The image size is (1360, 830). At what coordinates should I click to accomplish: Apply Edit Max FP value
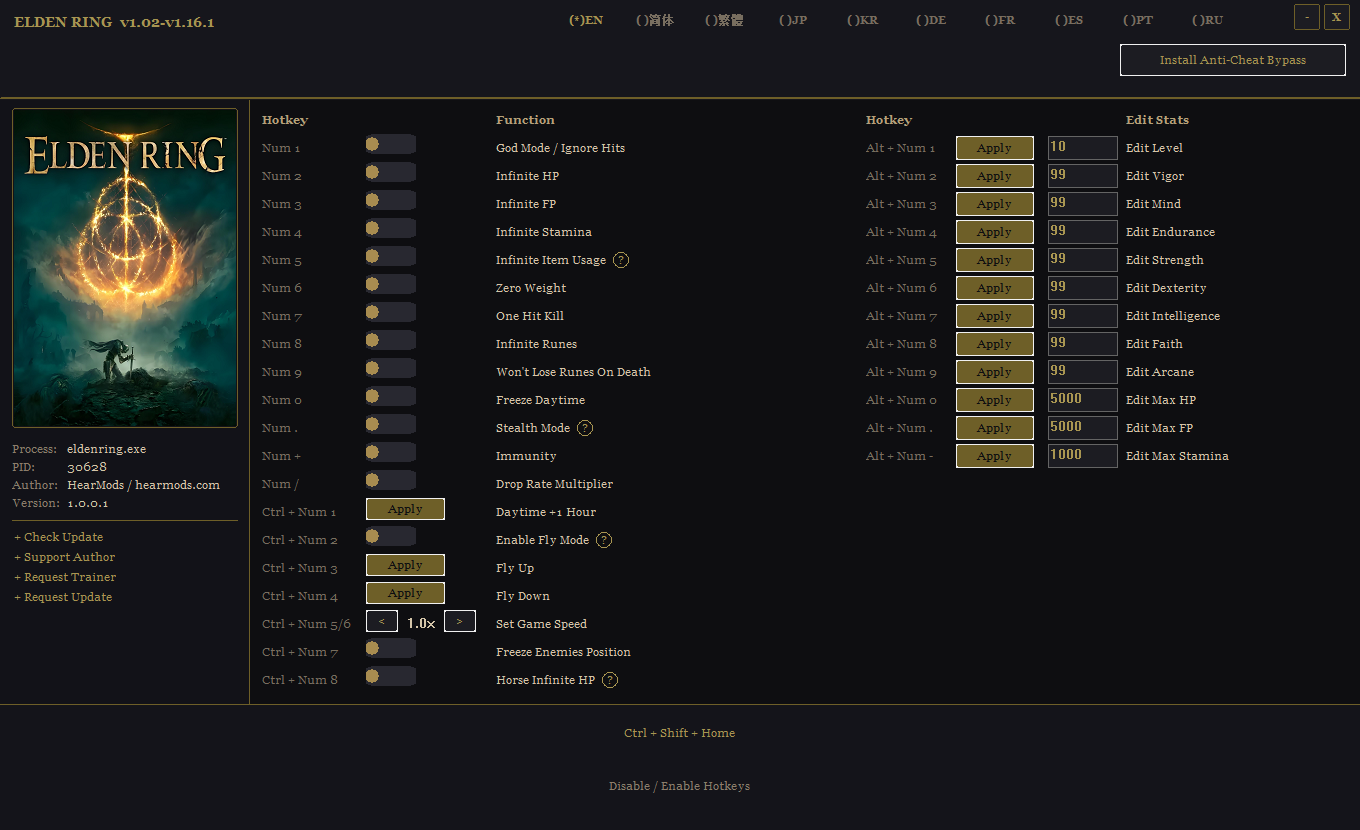[x=995, y=428]
